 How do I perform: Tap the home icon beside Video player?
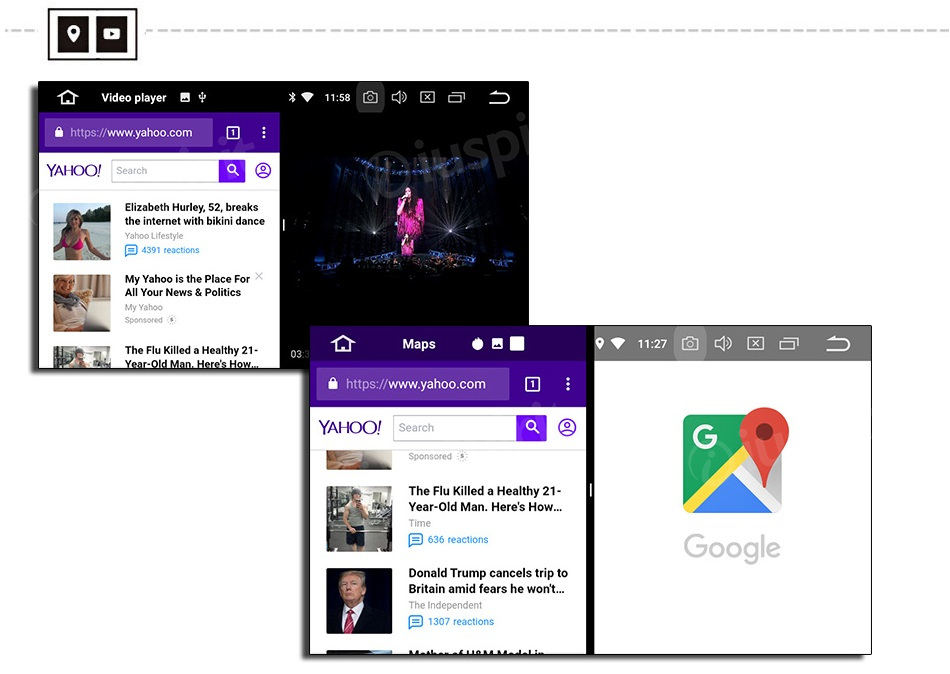[x=68, y=98]
